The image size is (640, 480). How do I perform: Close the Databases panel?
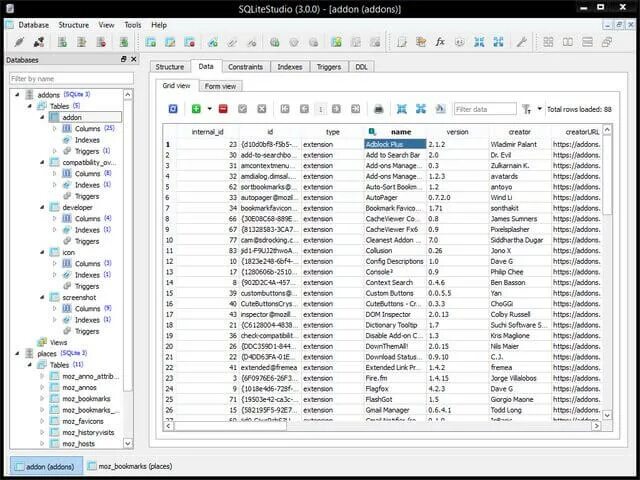[x=133, y=60]
